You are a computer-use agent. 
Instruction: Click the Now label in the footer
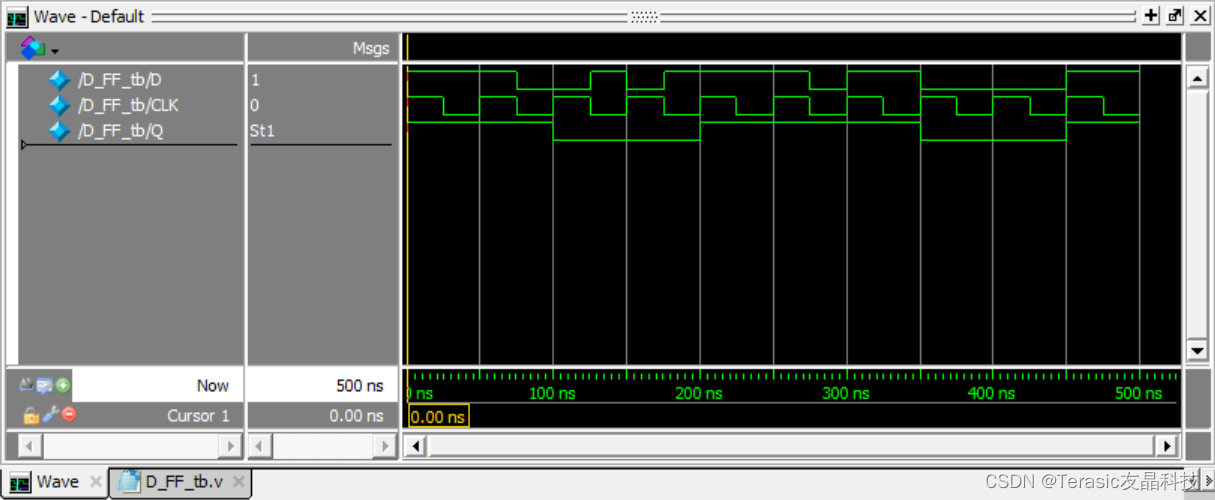(x=212, y=386)
